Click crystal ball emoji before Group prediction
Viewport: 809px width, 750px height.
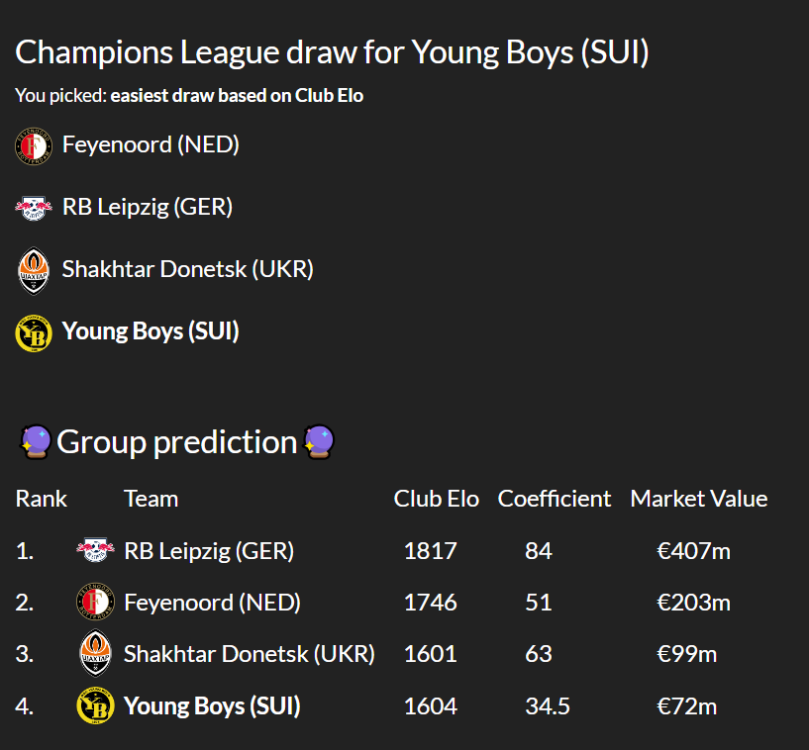tap(36, 442)
